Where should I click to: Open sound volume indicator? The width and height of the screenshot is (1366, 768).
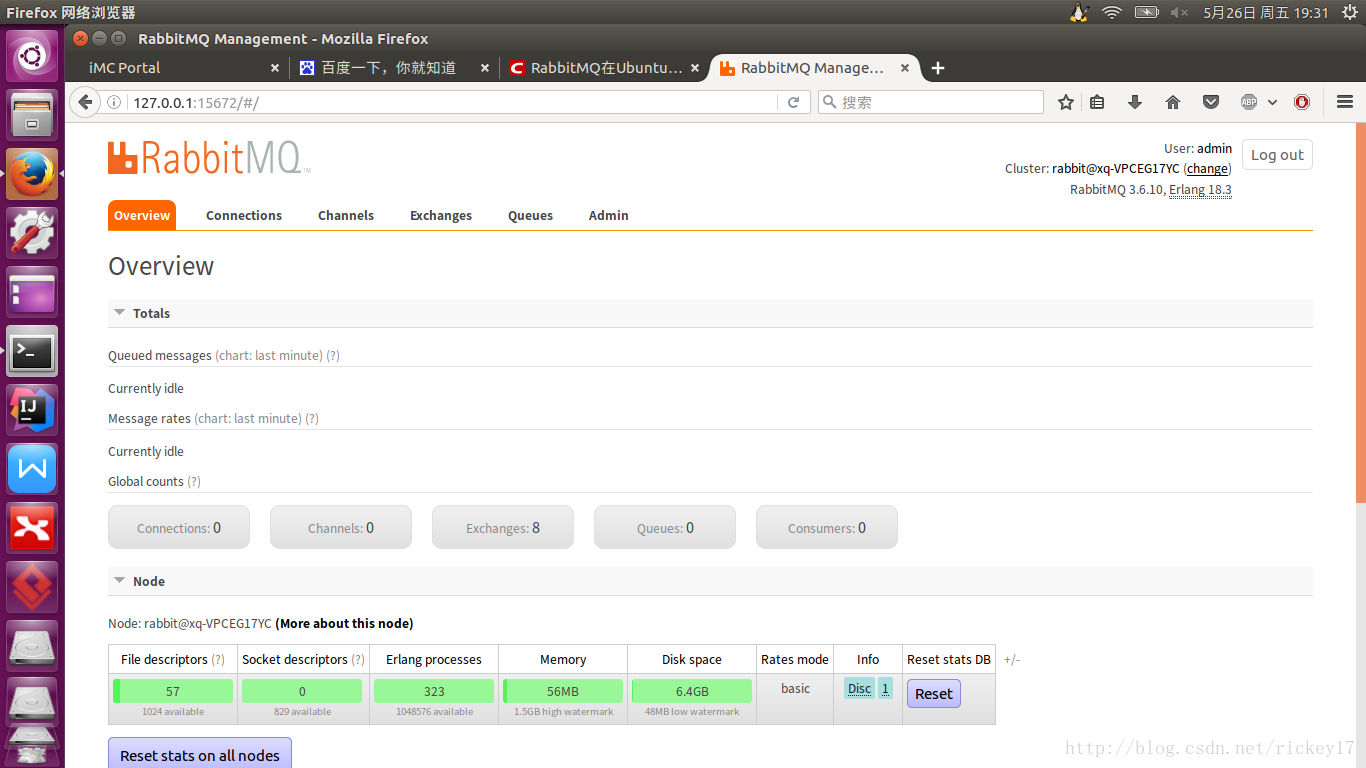(1179, 12)
